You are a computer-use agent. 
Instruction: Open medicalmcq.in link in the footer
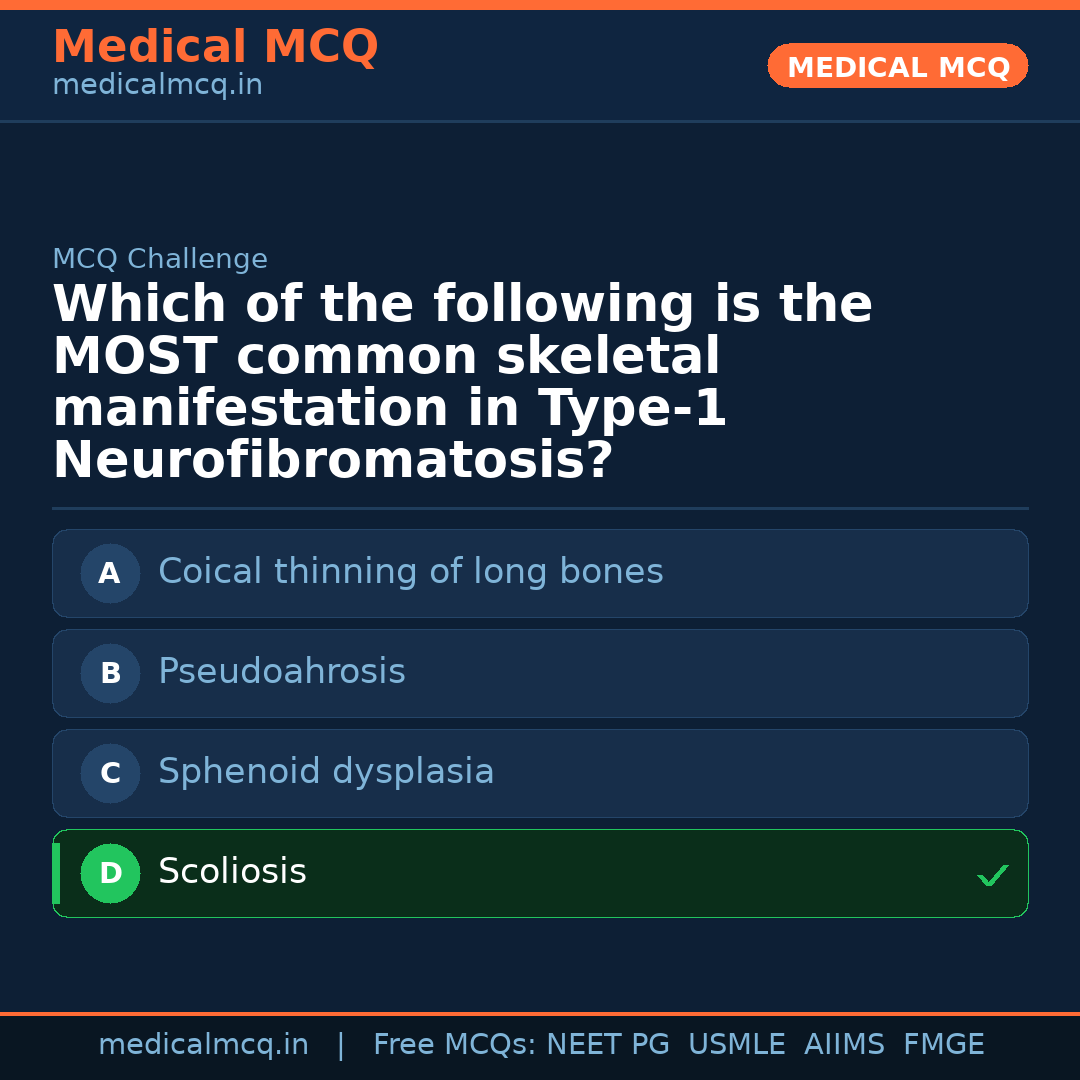203,1045
